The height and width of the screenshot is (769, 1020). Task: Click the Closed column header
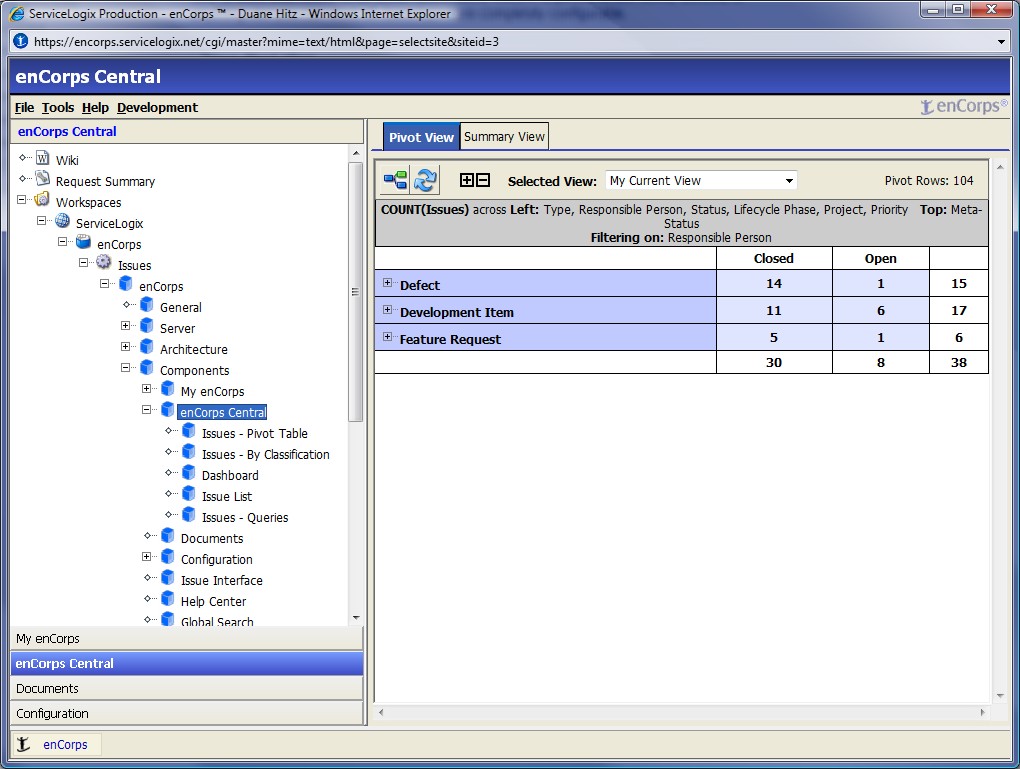[x=773, y=258]
